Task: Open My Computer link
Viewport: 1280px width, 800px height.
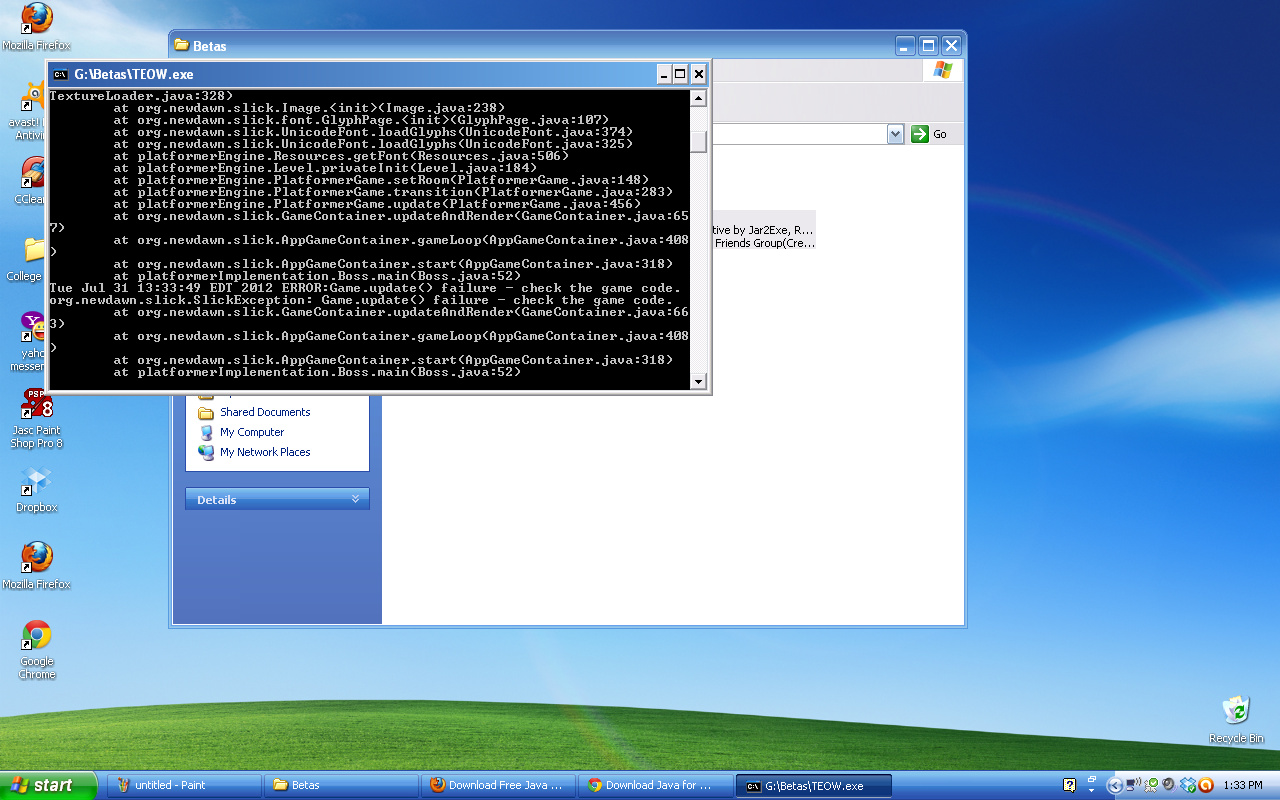Action: (252, 432)
